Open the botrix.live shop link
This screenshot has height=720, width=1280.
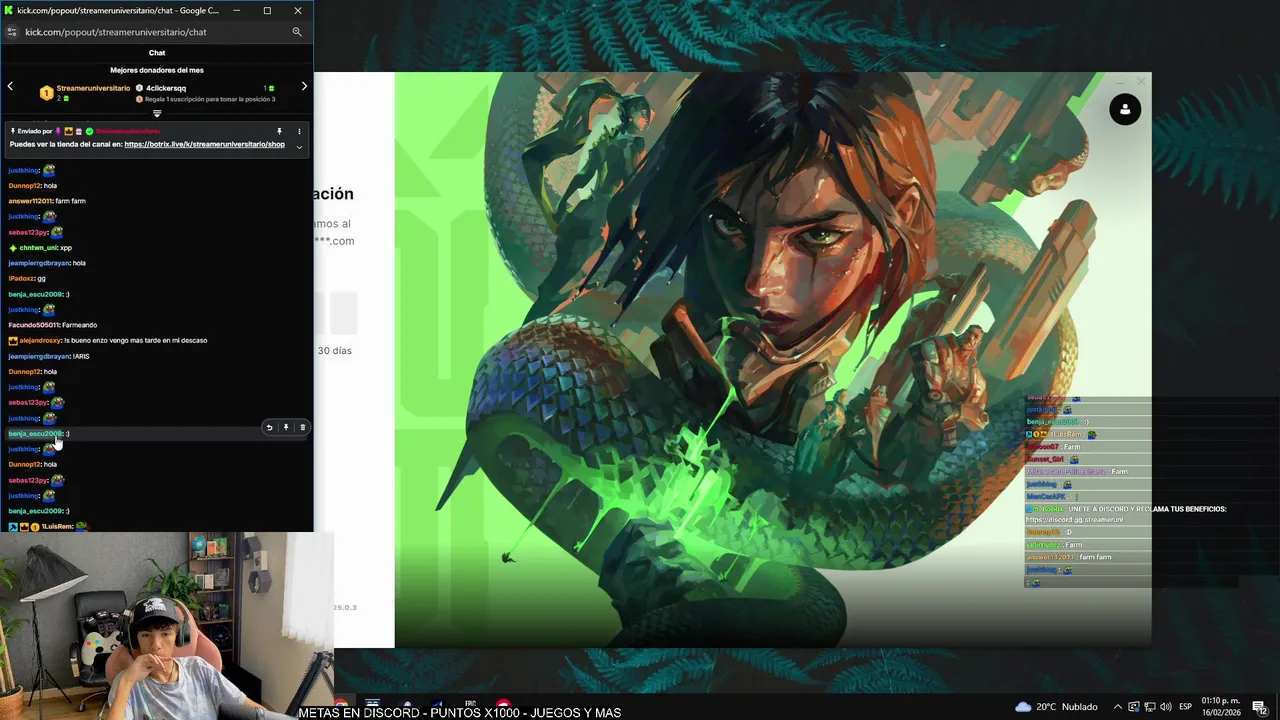(x=204, y=144)
